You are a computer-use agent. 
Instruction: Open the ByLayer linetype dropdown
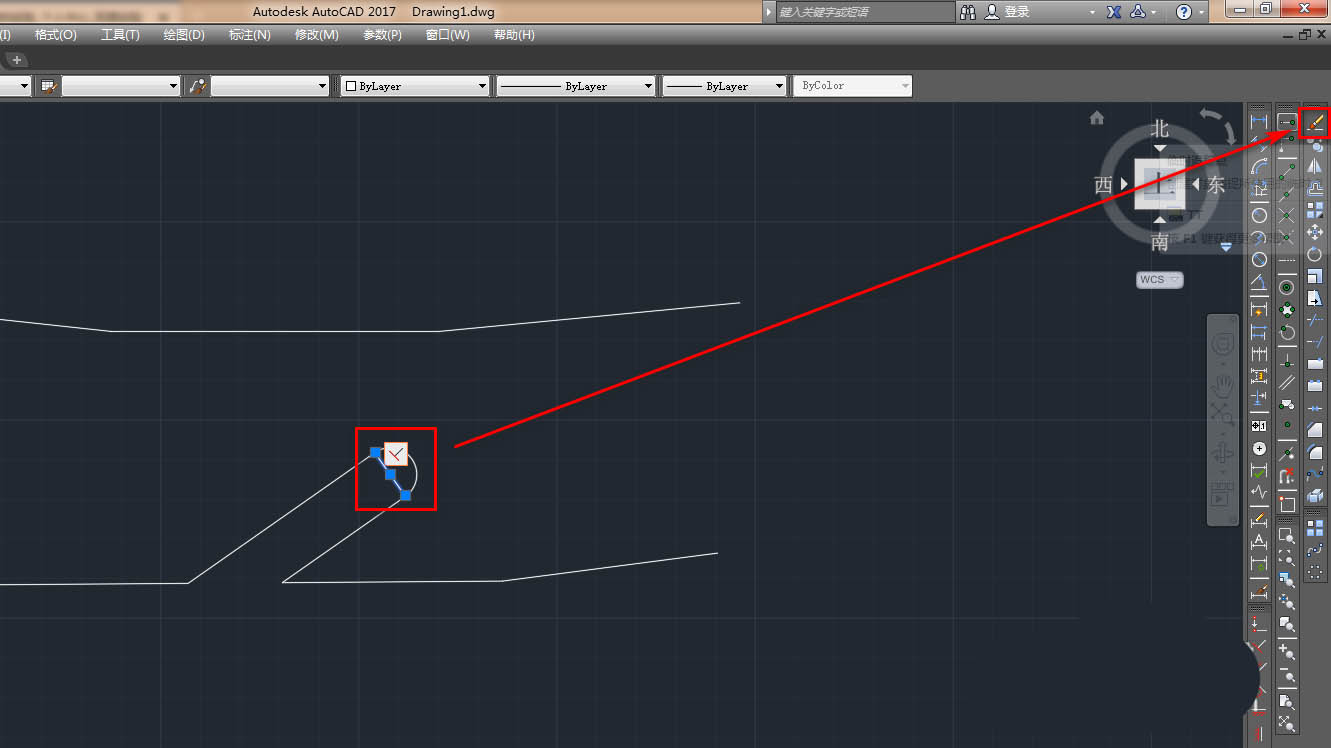pos(577,86)
